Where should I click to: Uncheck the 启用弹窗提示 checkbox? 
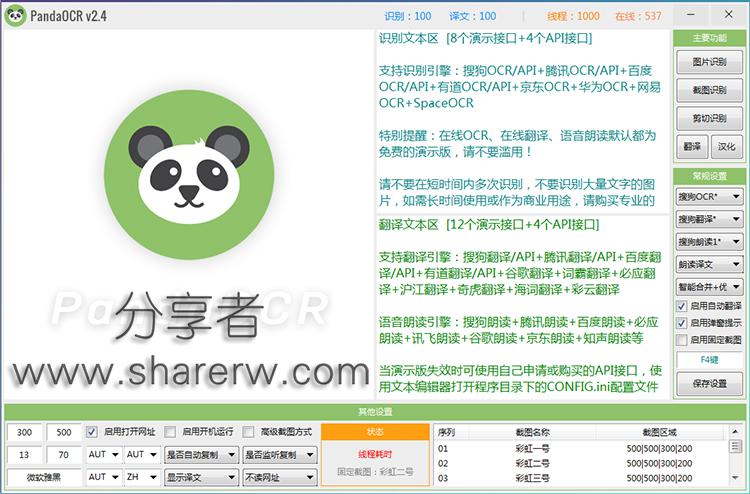(x=682, y=323)
